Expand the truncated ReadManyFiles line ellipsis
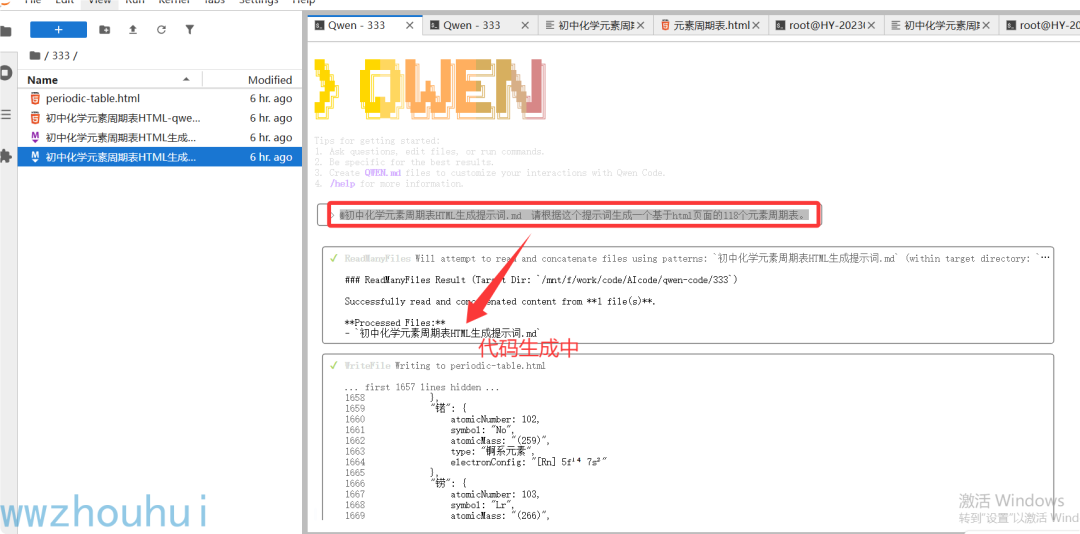 pos(1044,258)
